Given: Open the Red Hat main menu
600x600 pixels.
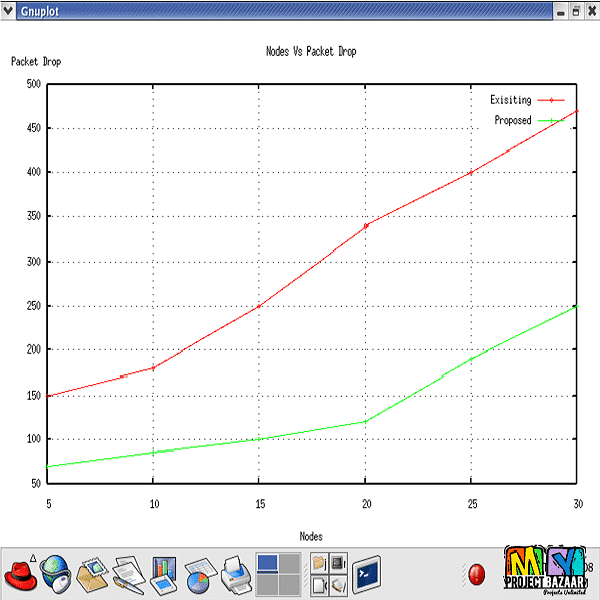Looking at the screenshot, I should [22, 576].
